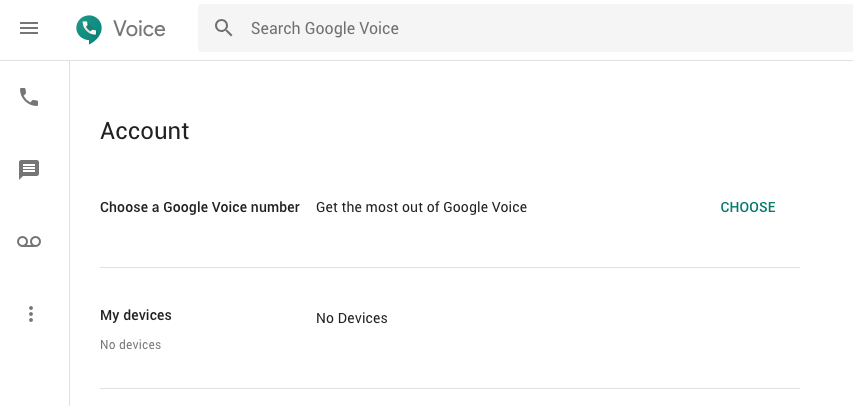This screenshot has height=406, width=853.
Task: Click the divider below the My devices row
Action: 450,388
